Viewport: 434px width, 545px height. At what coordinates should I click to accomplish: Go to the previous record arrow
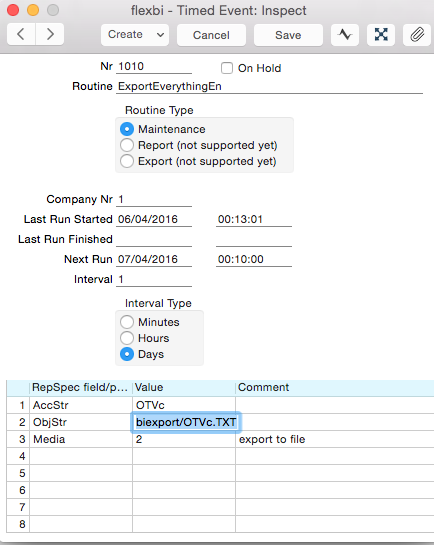coord(21,34)
